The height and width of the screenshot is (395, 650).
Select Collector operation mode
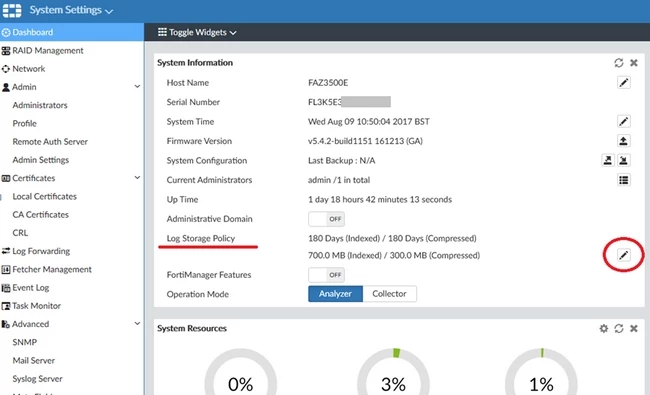point(389,293)
